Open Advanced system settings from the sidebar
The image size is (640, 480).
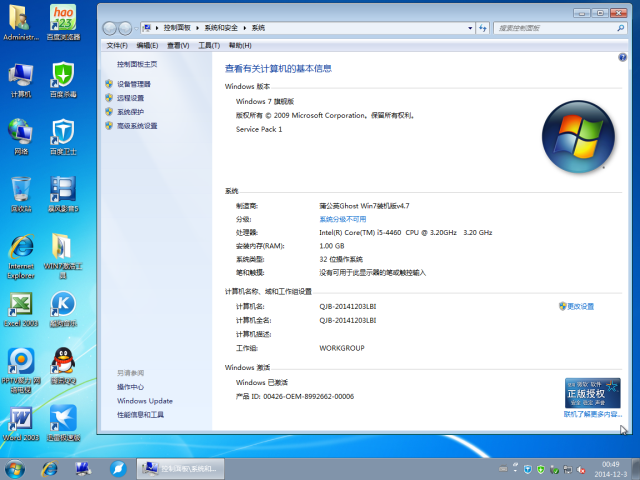pyautogui.click(x=137, y=126)
